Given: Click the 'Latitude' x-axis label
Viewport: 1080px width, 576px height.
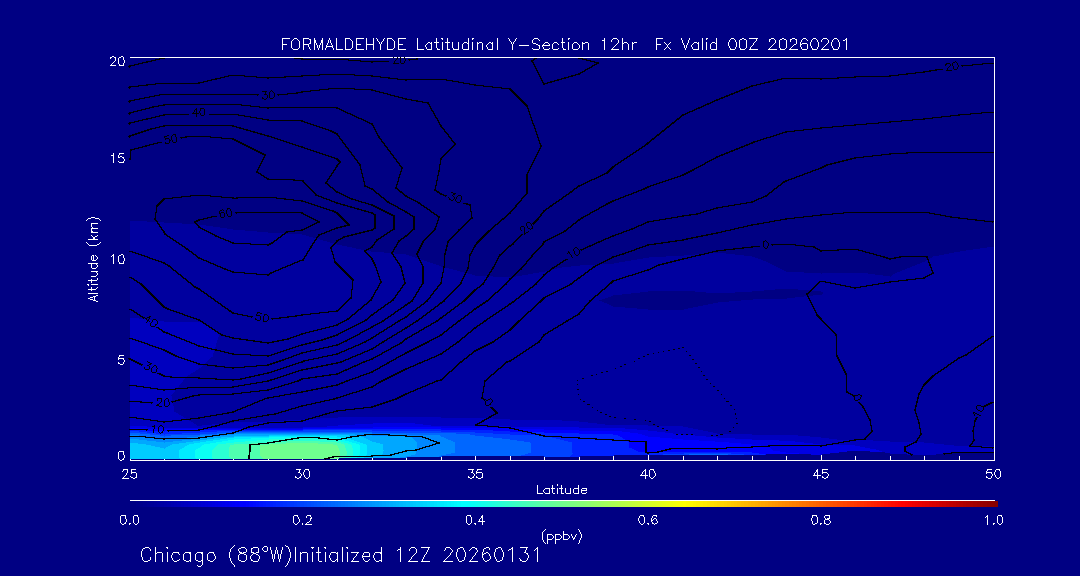Looking at the screenshot, I should click(x=561, y=490).
